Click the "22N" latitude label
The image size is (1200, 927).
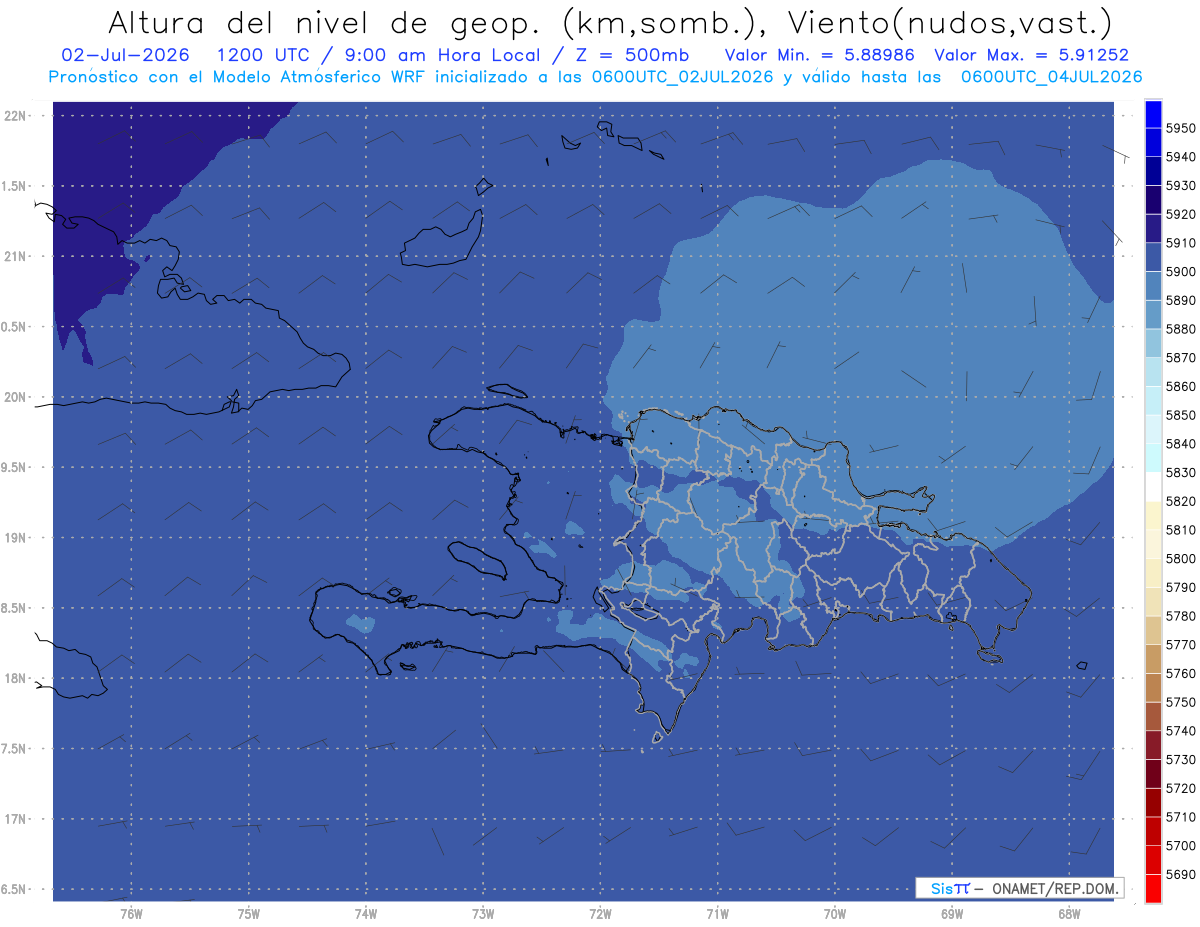point(17,115)
